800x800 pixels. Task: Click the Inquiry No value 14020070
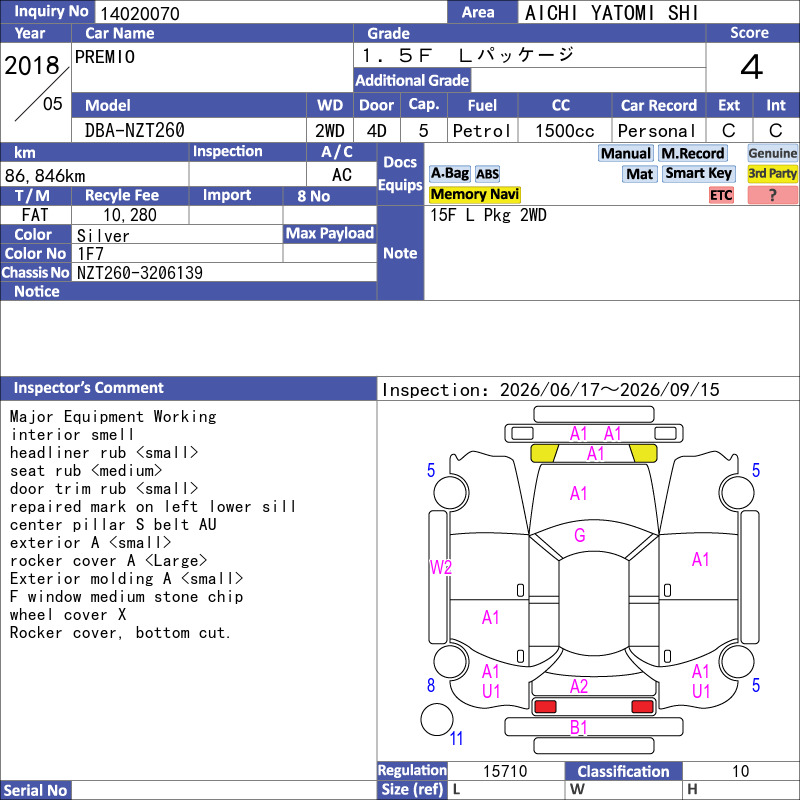140,13
